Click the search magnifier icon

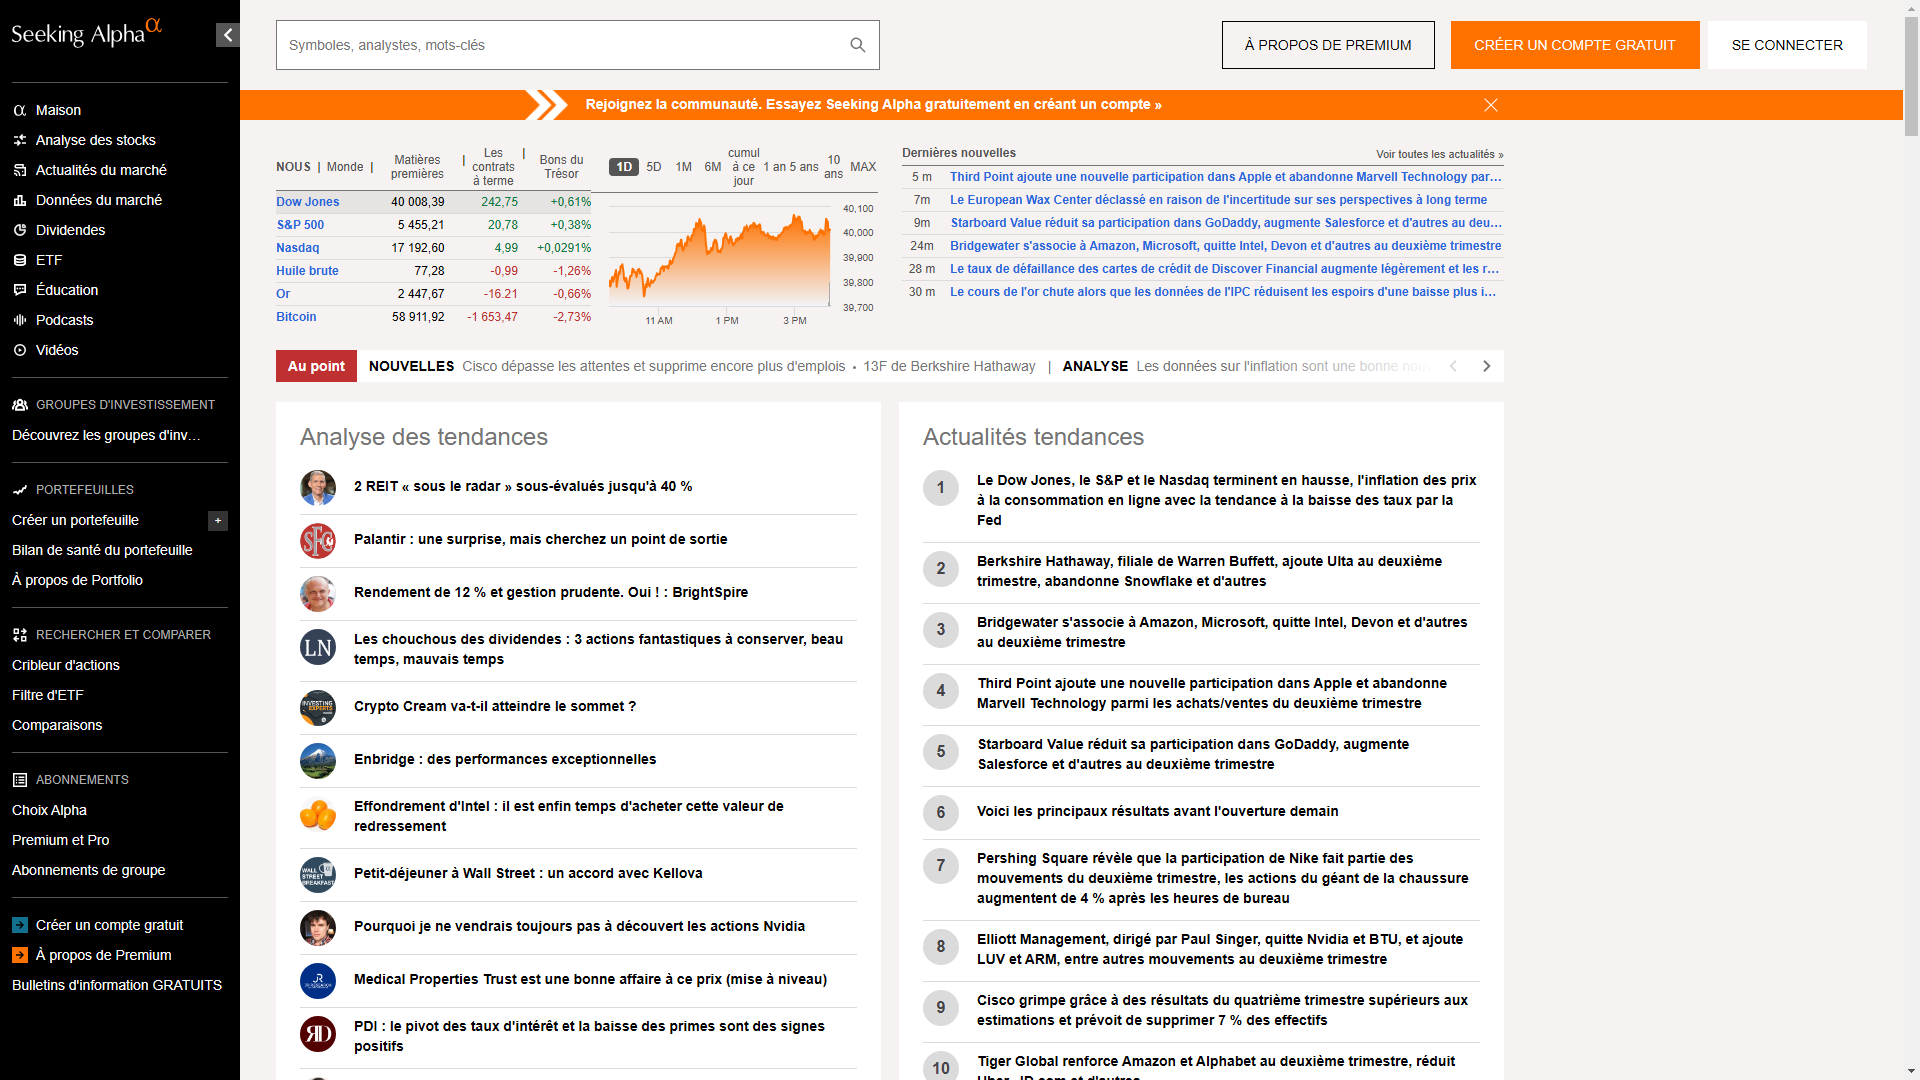857,45
